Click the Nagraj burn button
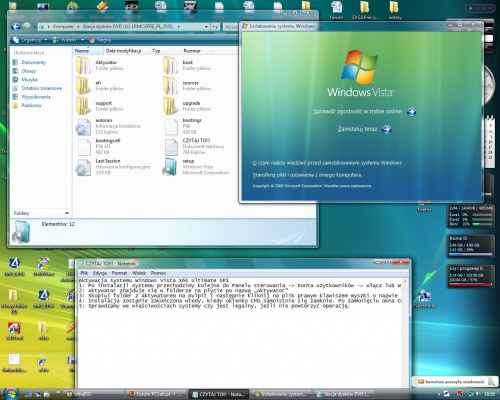This screenshot has height=400, width=500. [x=100, y=40]
